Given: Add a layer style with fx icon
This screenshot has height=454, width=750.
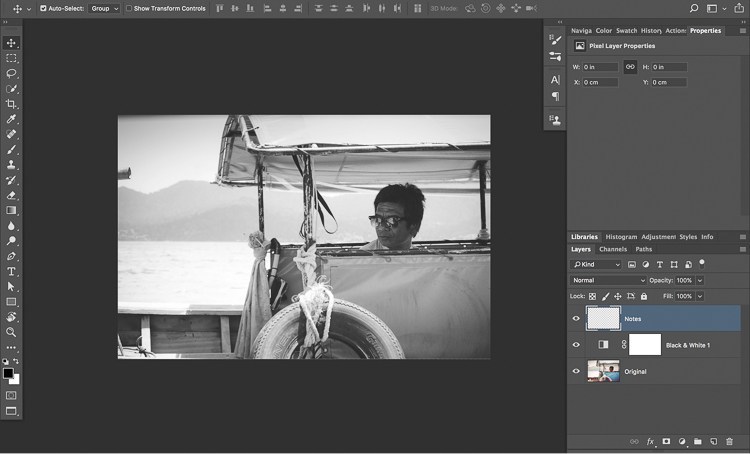Looking at the screenshot, I should (650, 442).
